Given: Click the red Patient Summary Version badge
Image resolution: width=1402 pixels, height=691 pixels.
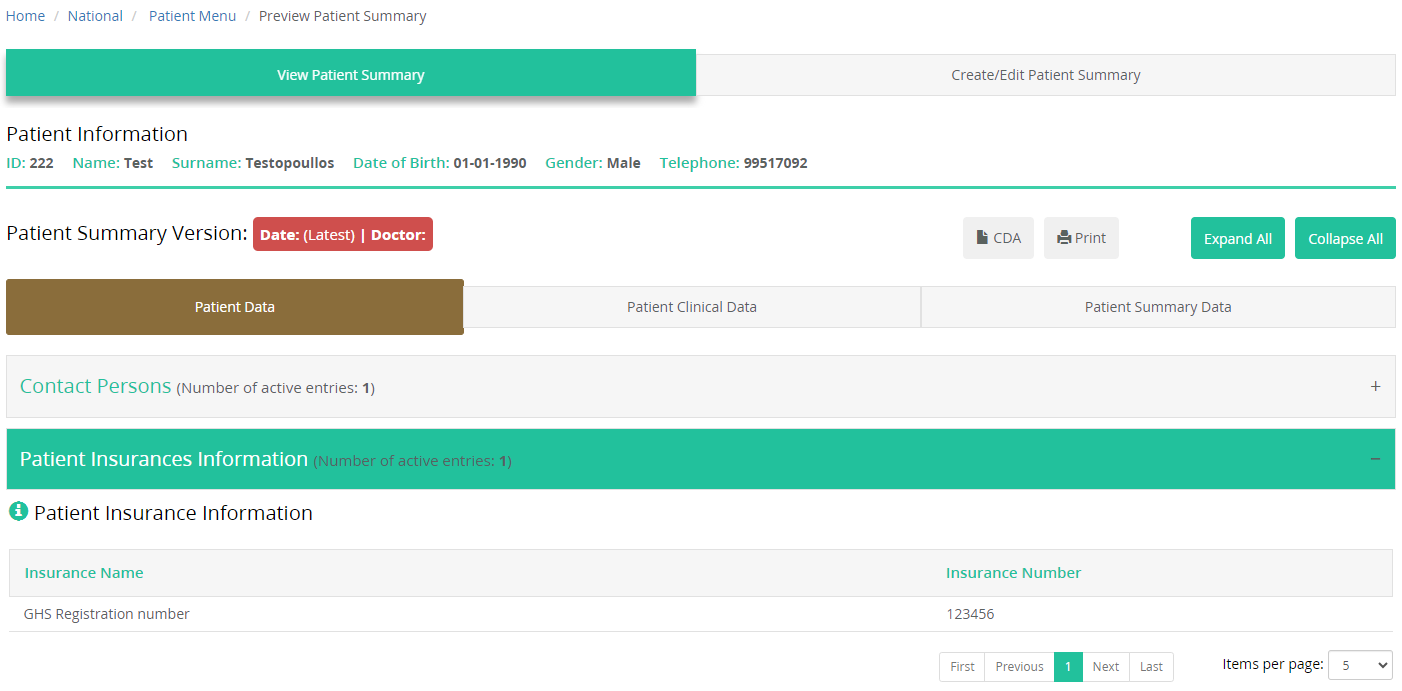Looking at the screenshot, I should pos(342,235).
